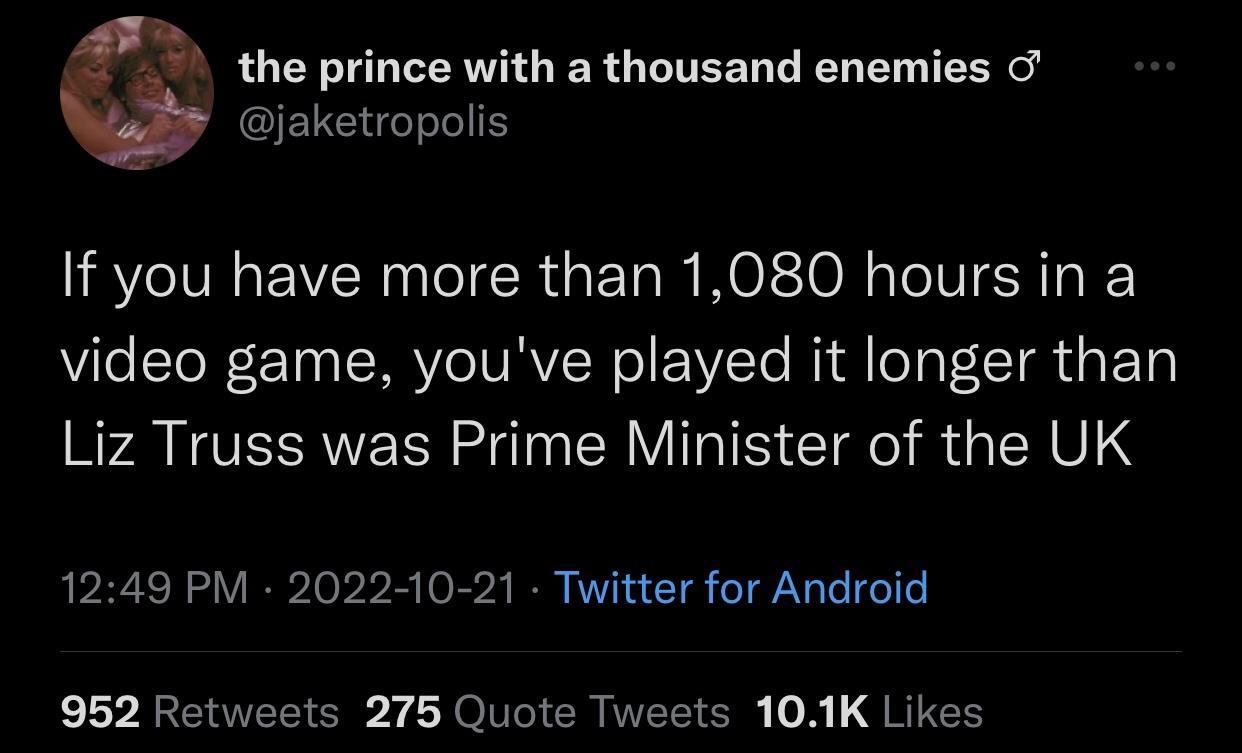View the list of 952 Retweets
1242x753 pixels.
200,712
